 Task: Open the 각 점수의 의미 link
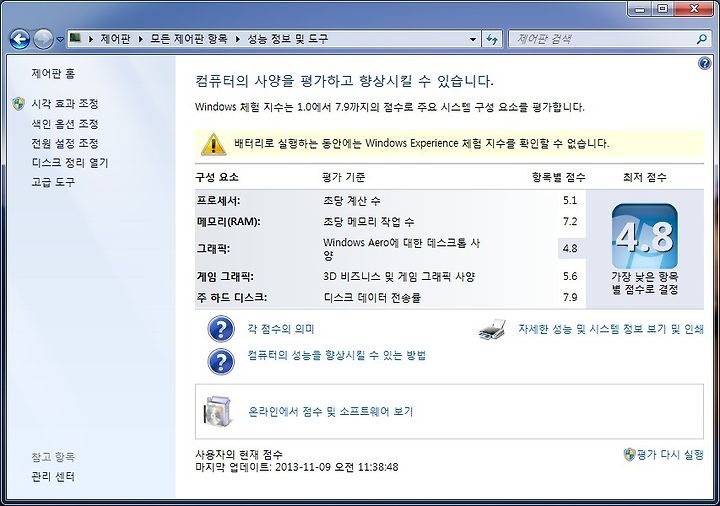(x=281, y=329)
